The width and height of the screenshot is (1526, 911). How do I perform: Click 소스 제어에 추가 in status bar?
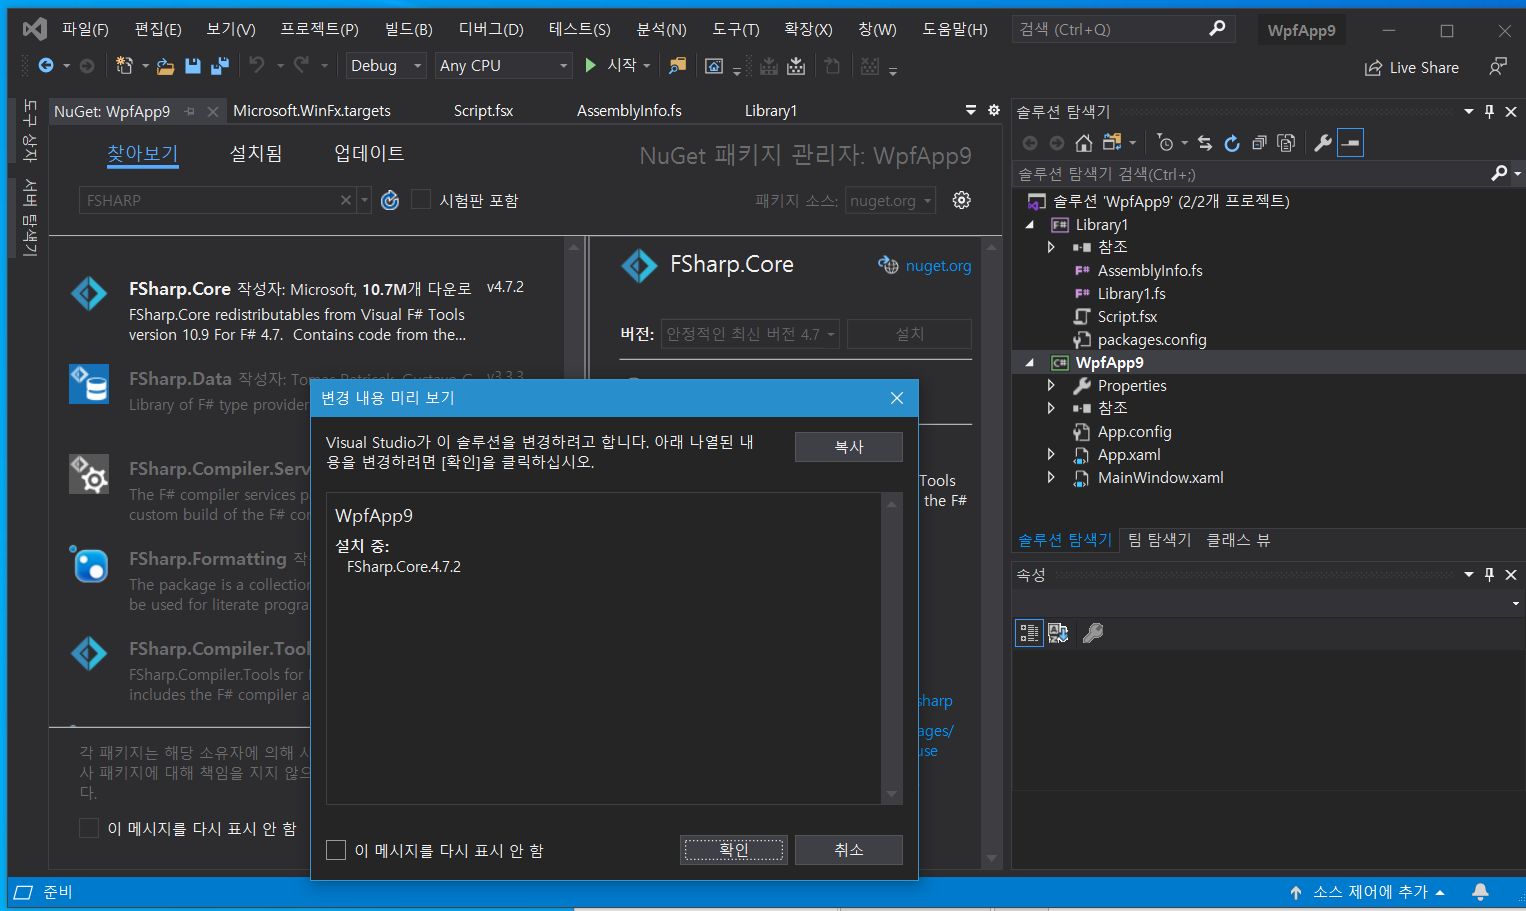coord(1370,892)
